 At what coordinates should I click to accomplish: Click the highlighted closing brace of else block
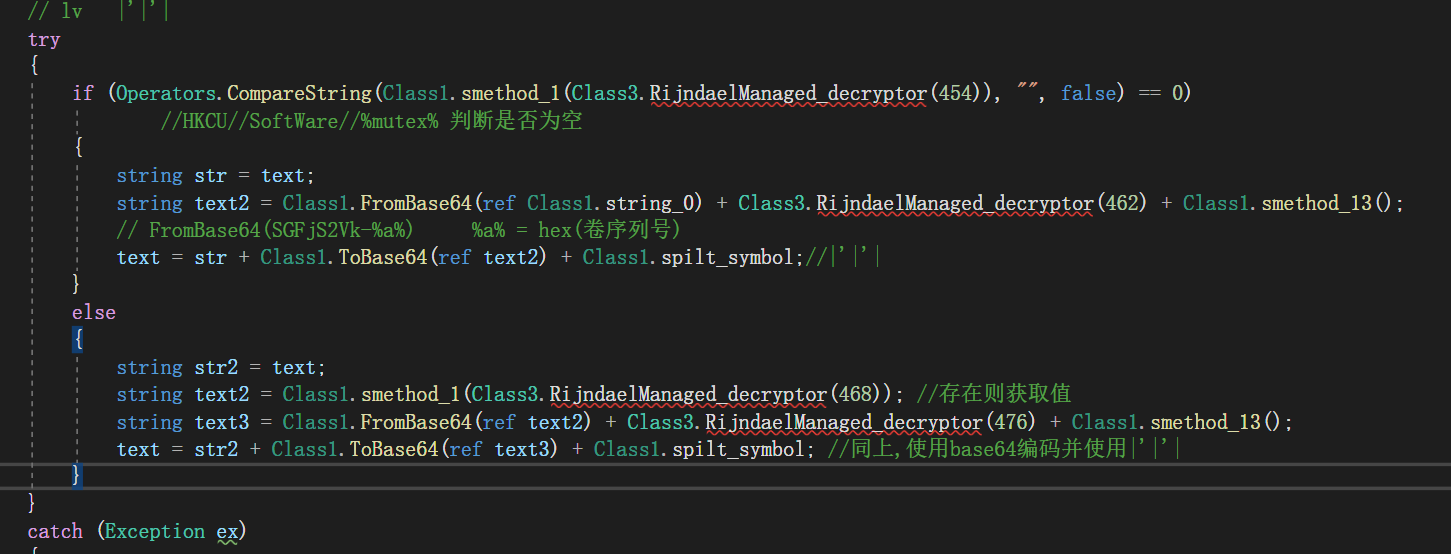pos(78,476)
